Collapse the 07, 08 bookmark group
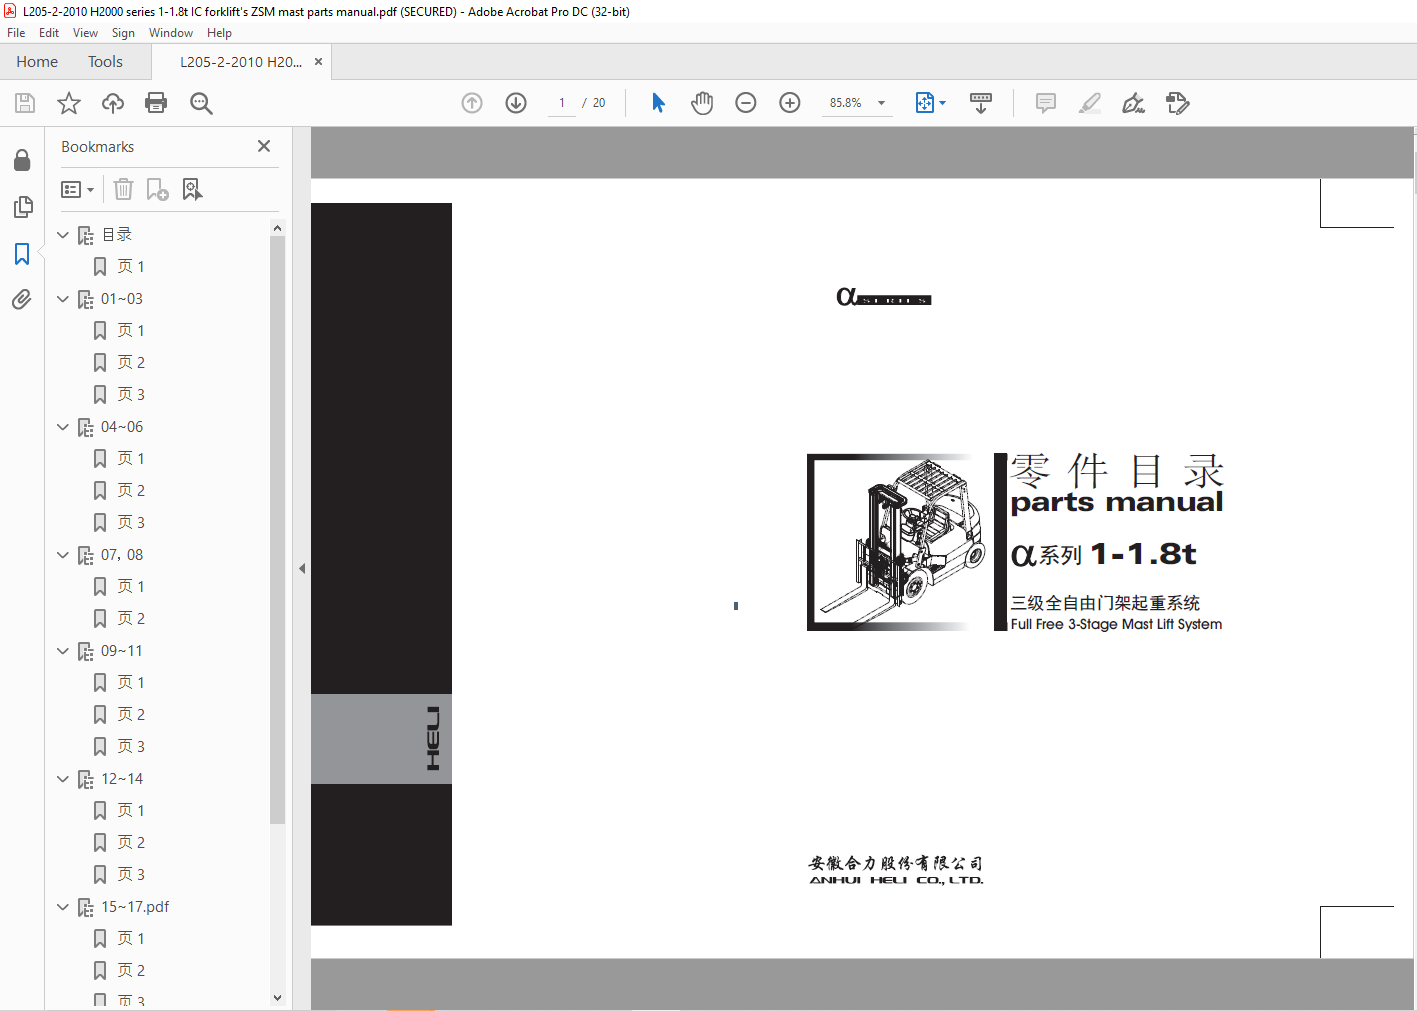 tap(63, 555)
